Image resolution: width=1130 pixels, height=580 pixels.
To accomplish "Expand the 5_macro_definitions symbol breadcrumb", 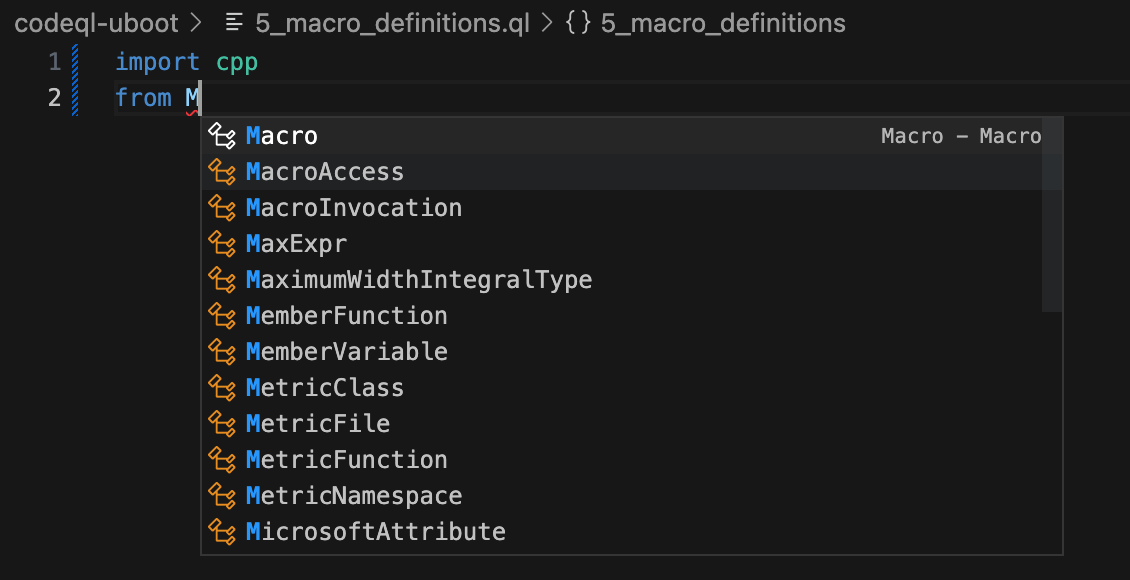I will tap(723, 23).
